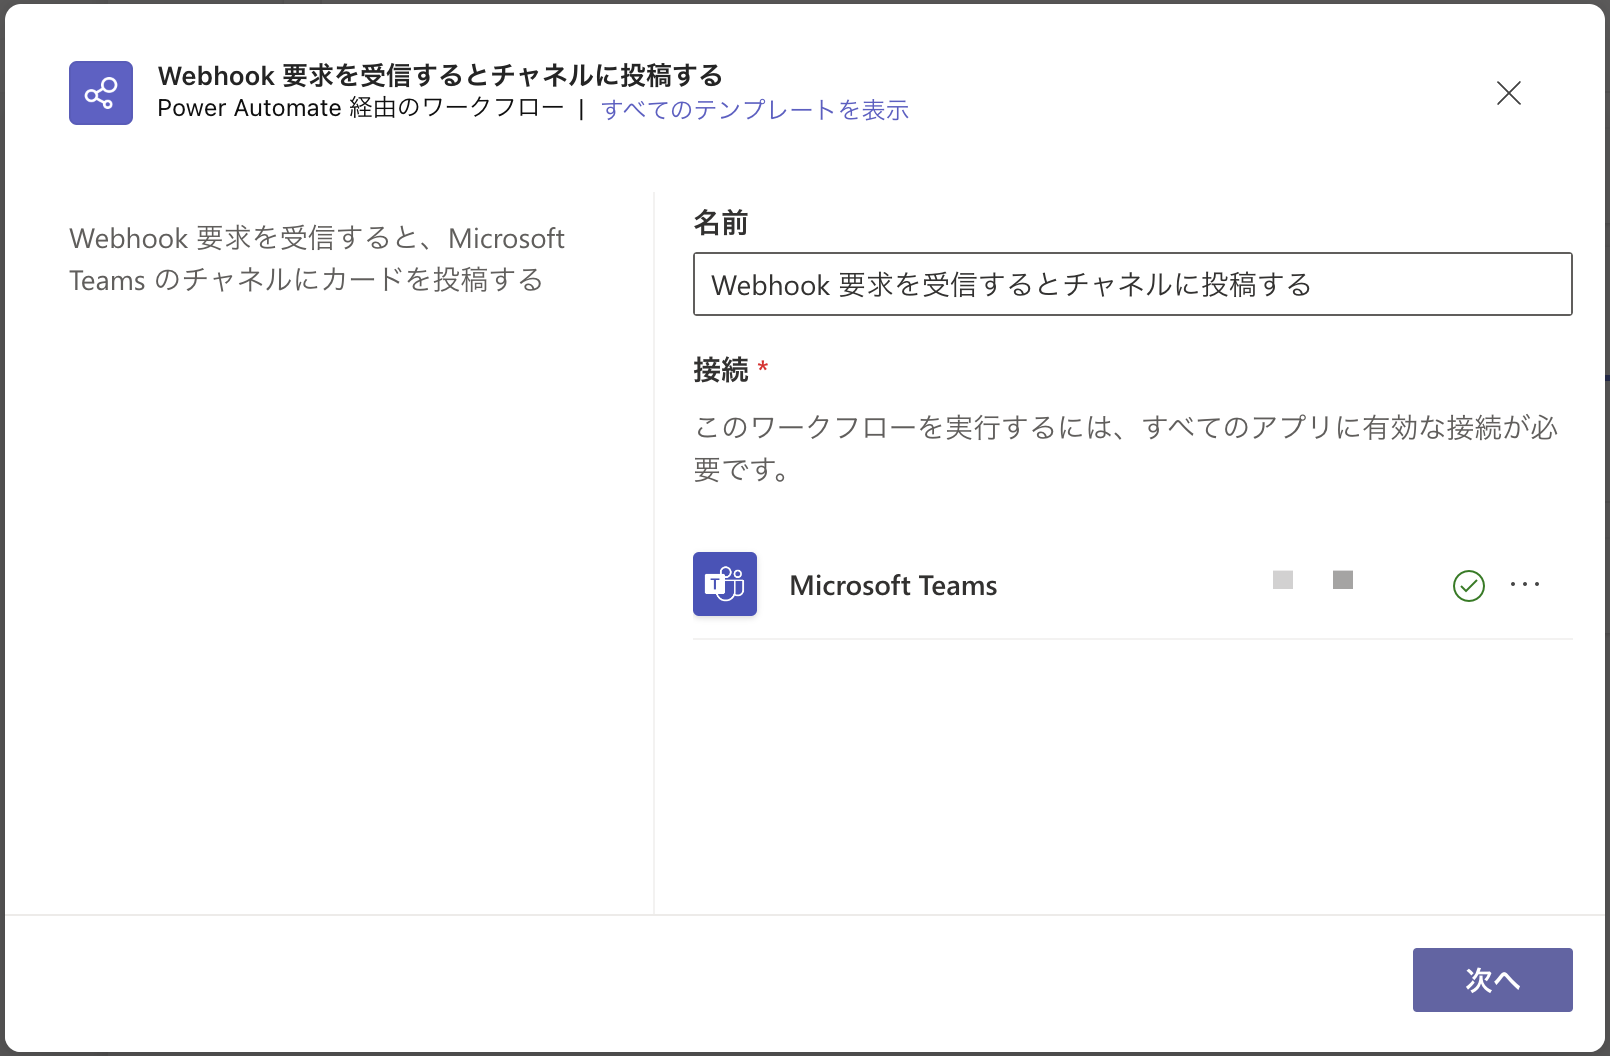This screenshot has height=1056, width=1610.
Task: Click the Power Automate 経由のワークフロー subtitle
Action: (x=361, y=108)
